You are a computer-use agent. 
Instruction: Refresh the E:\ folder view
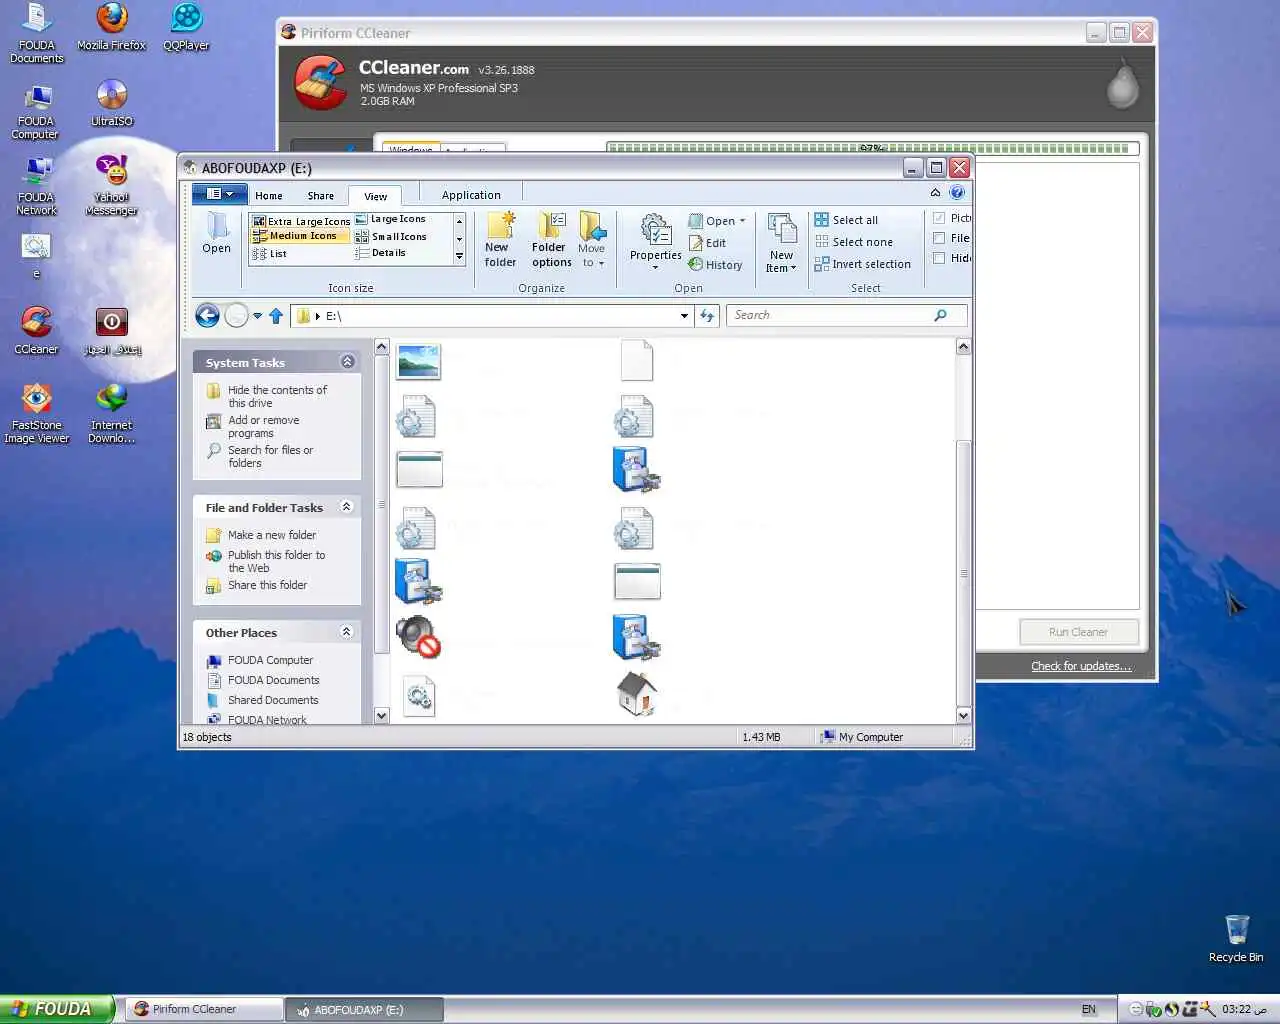click(707, 316)
